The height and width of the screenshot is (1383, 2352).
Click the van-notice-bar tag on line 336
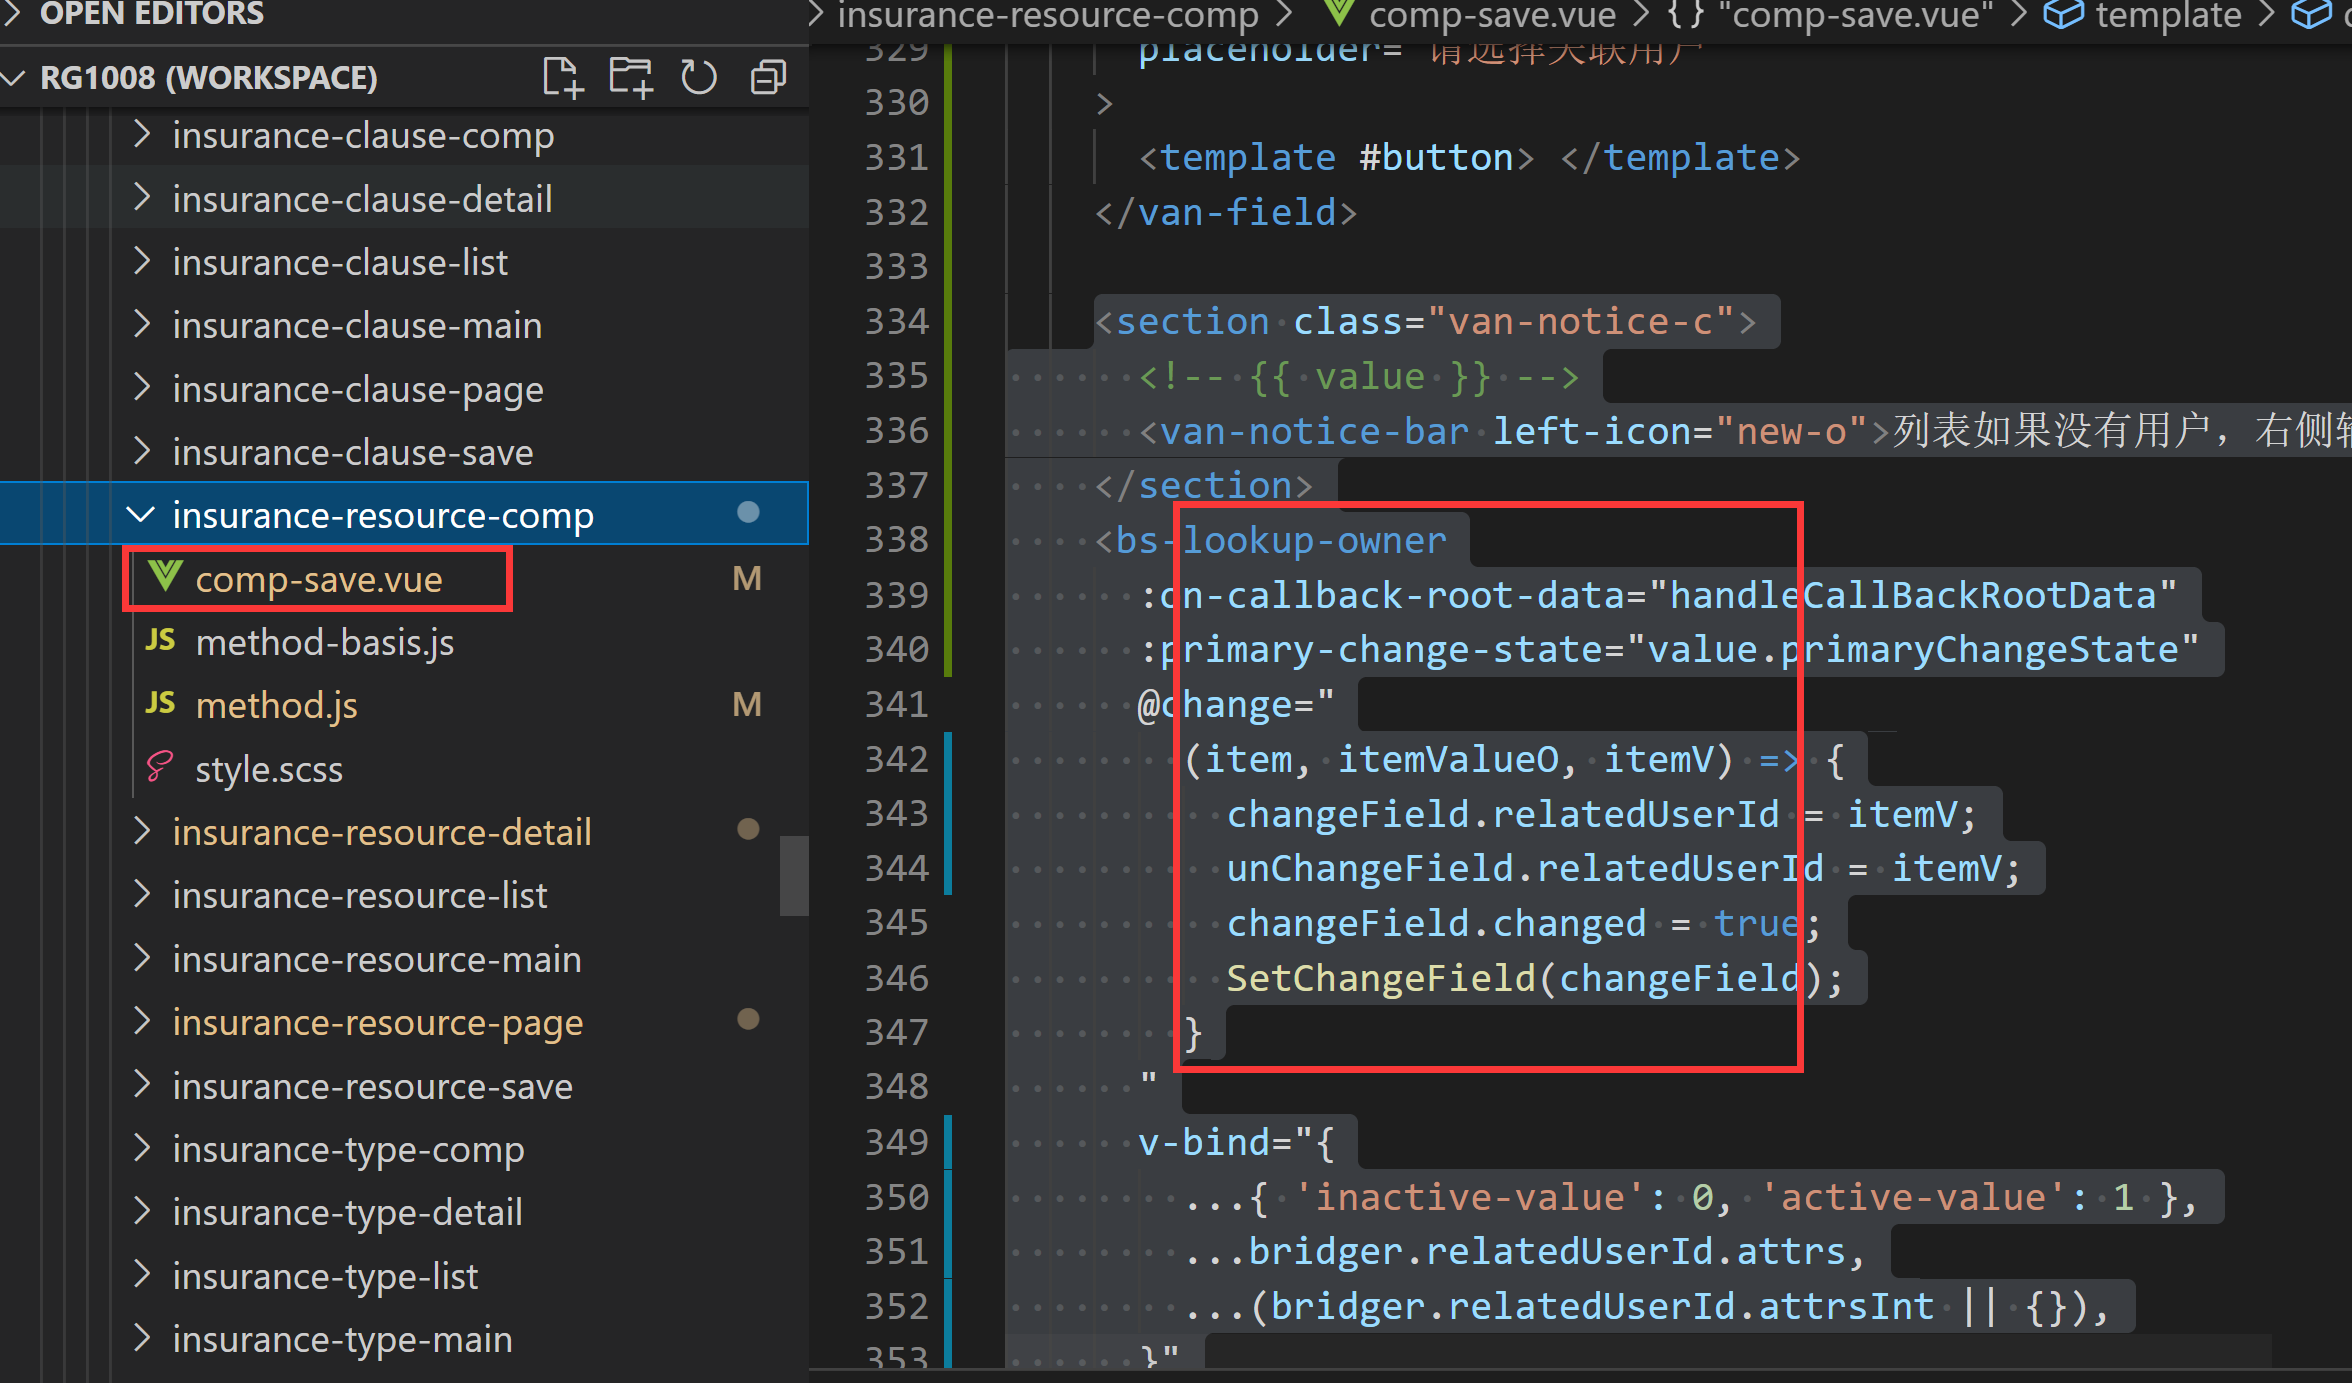tap(1314, 431)
